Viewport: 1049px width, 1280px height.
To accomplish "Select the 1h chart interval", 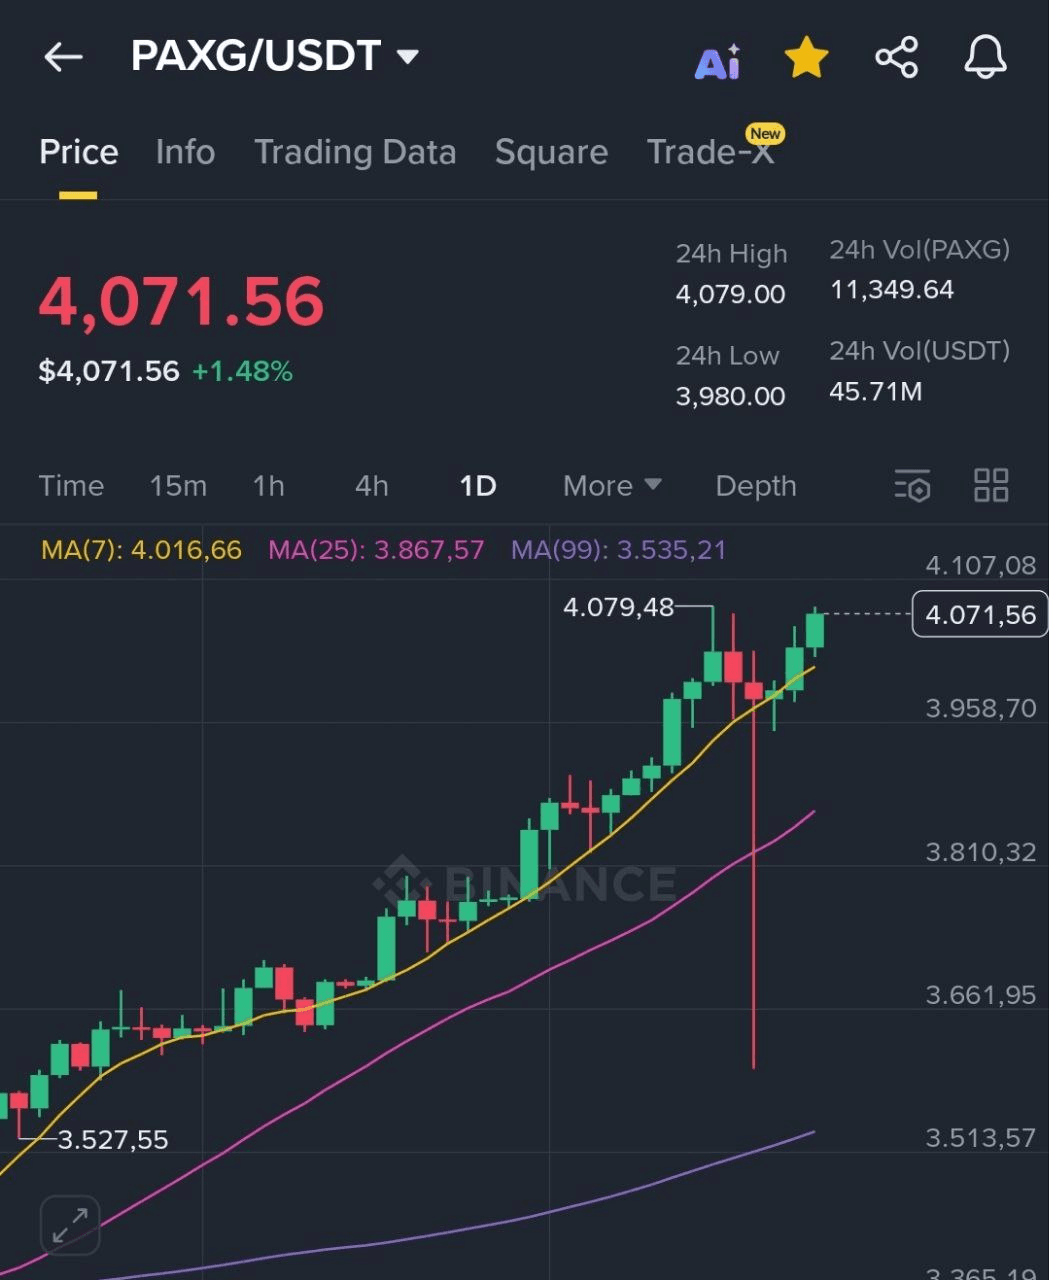I will pos(268,486).
